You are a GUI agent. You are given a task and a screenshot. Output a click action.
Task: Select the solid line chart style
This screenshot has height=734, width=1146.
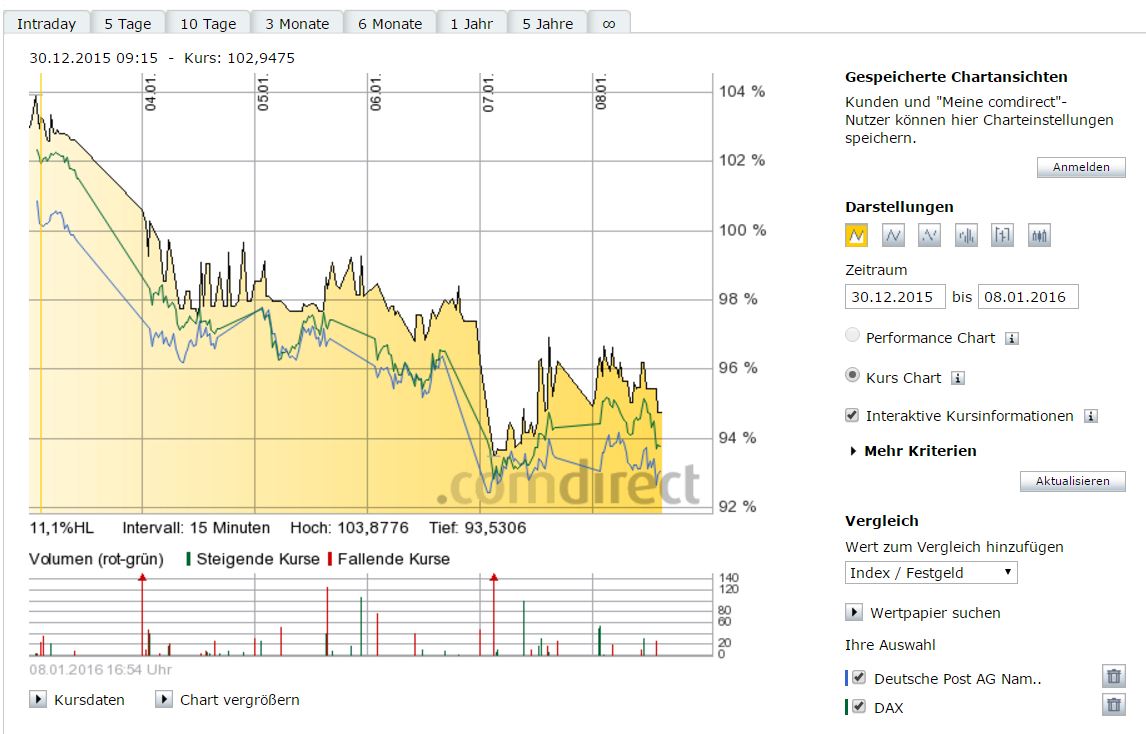(x=893, y=235)
